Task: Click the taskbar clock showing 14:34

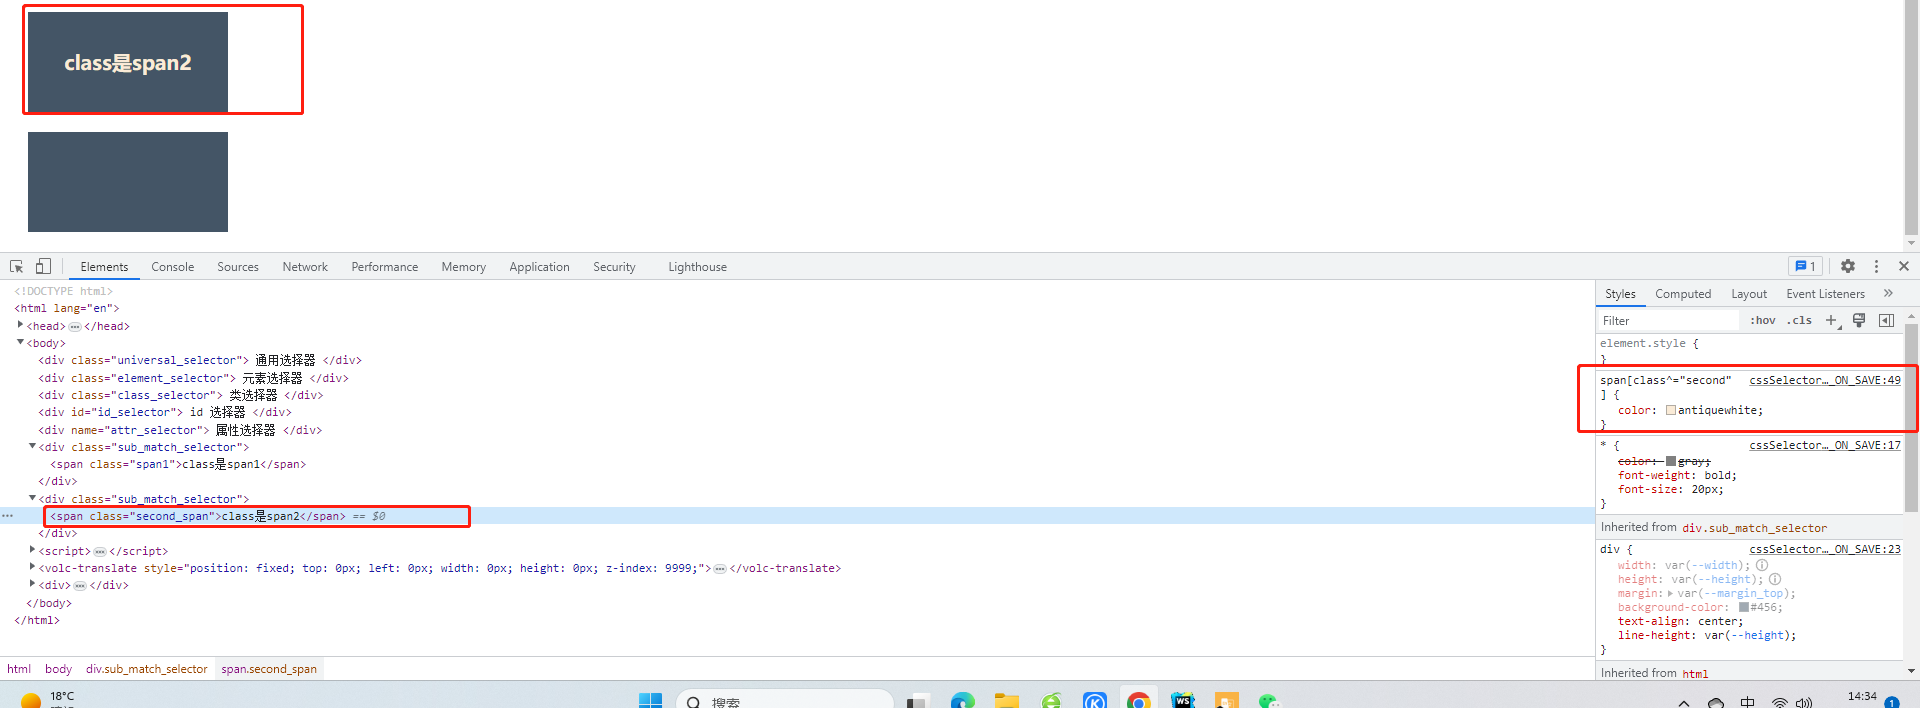Action: (1862, 697)
